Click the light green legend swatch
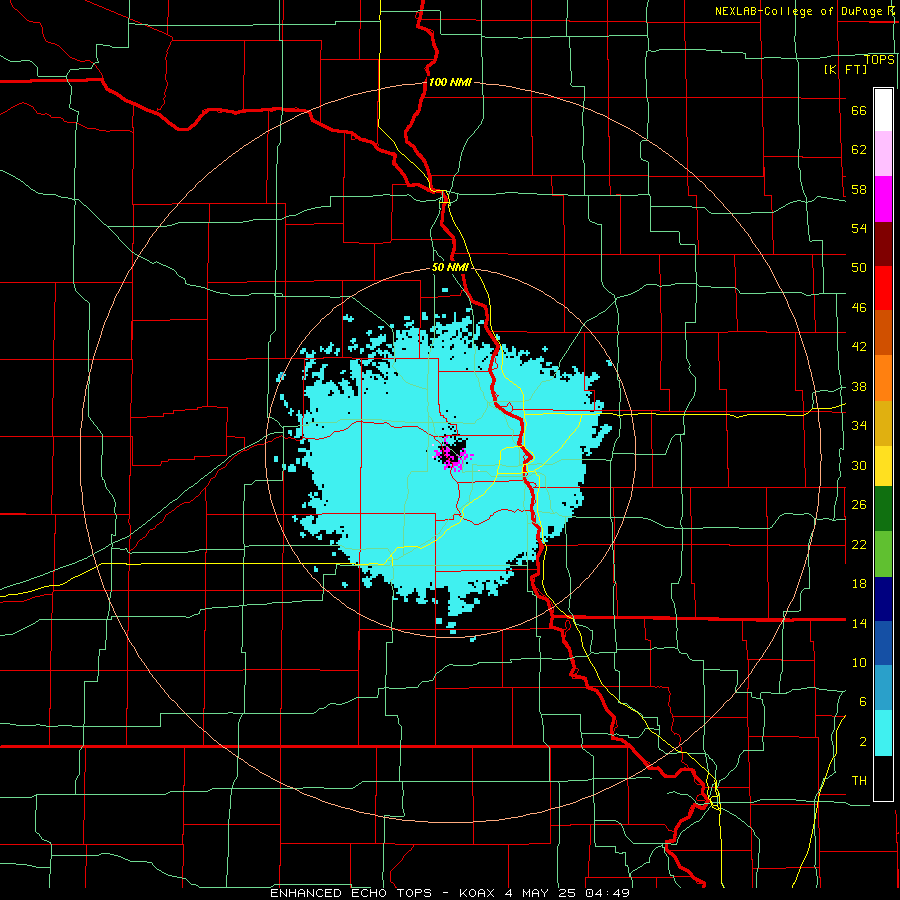 pyautogui.click(x=883, y=554)
